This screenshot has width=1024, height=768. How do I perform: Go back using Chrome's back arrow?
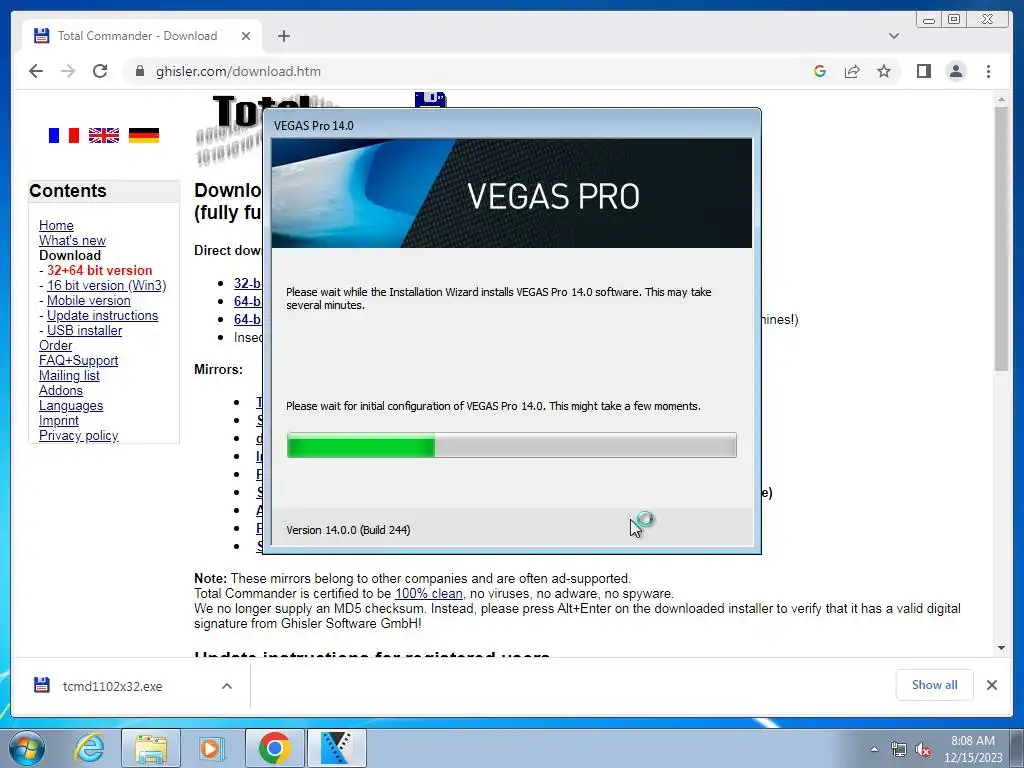36,71
